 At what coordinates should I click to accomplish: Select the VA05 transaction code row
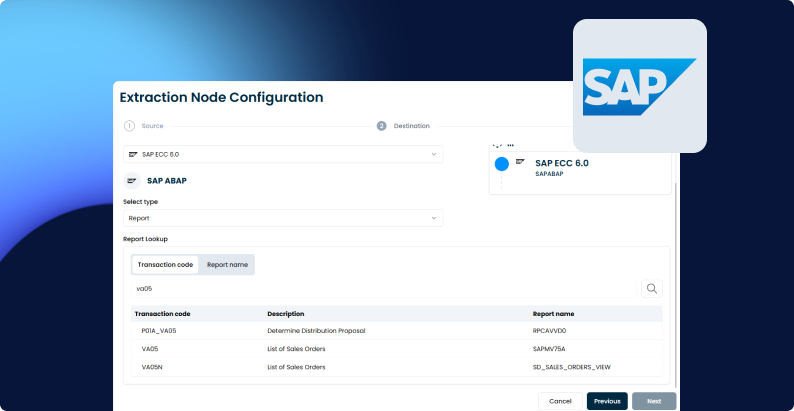[396, 349]
